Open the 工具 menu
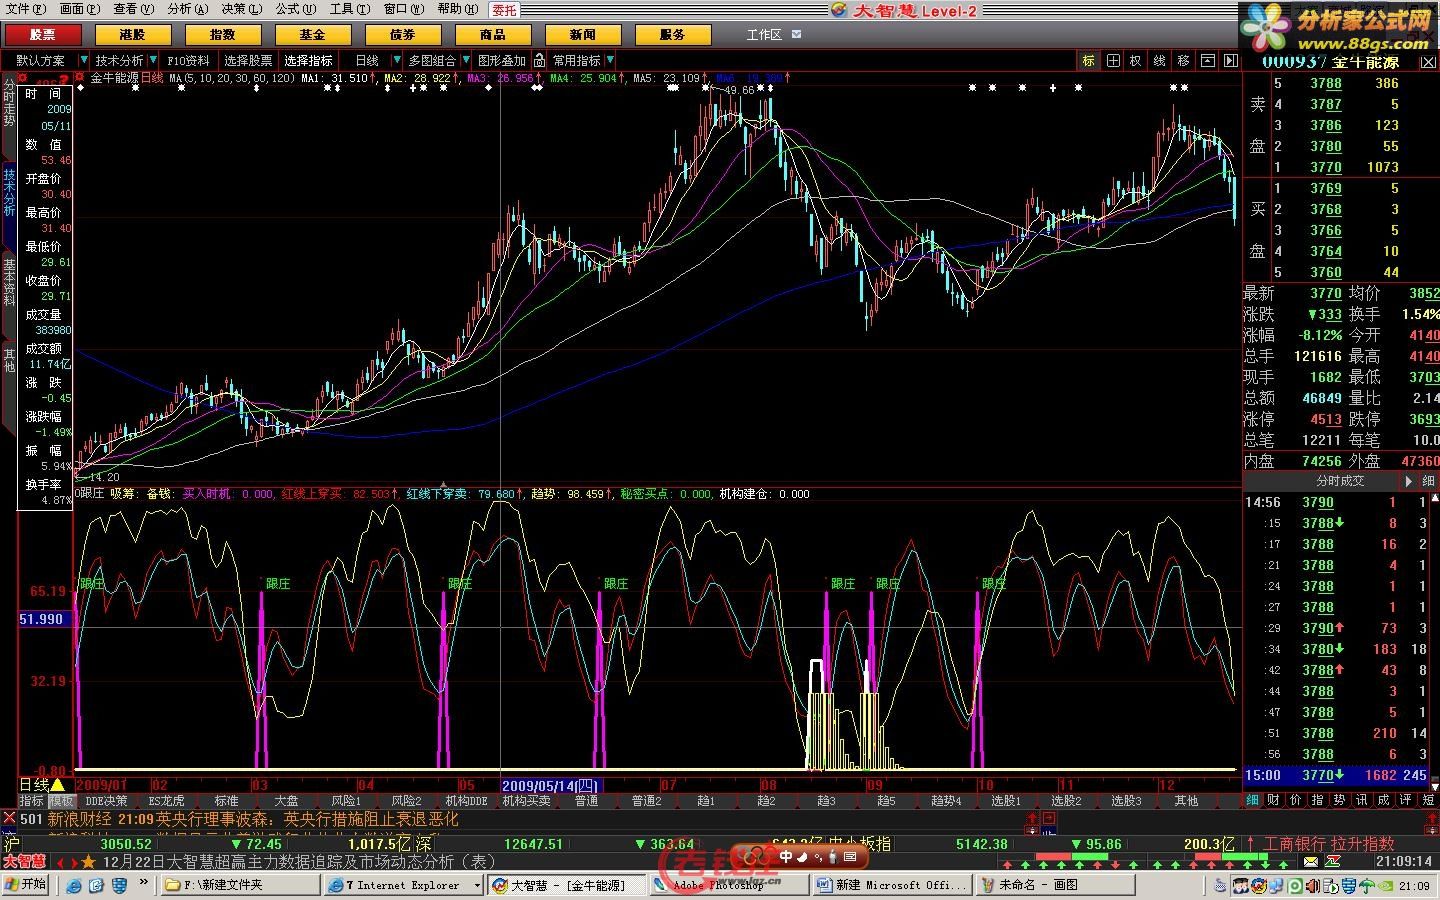The width and height of the screenshot is (1440, 900). coord(349,9)
